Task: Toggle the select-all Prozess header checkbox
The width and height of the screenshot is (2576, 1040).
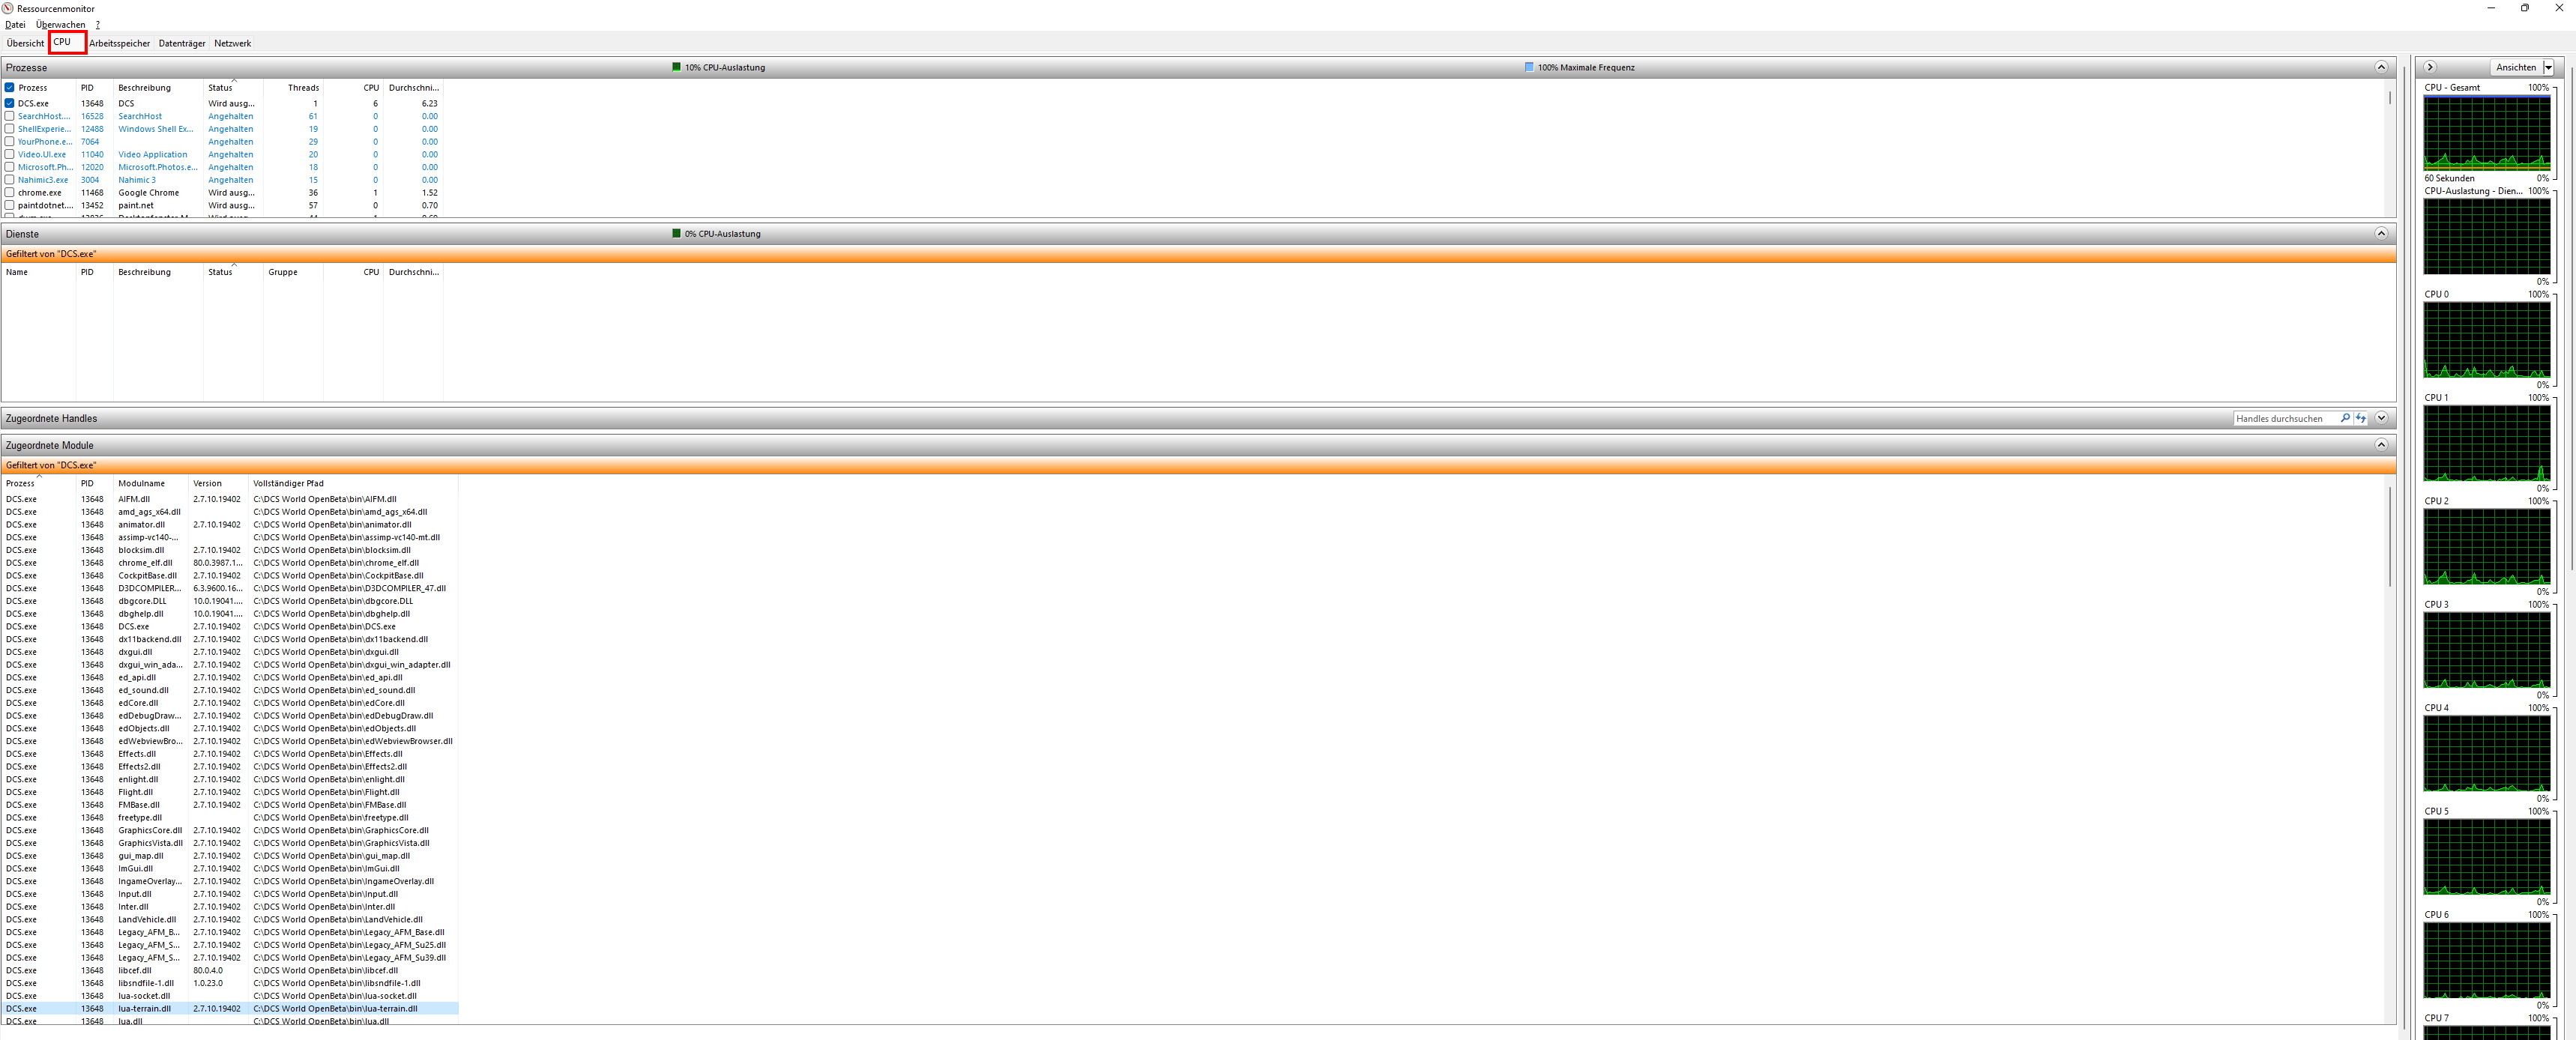Action: (x=10, y=87)
